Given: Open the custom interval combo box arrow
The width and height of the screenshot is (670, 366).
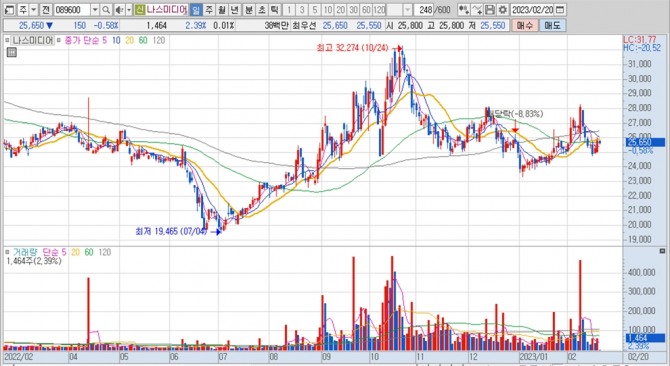Looking at the screenshot, I should 407,9.
